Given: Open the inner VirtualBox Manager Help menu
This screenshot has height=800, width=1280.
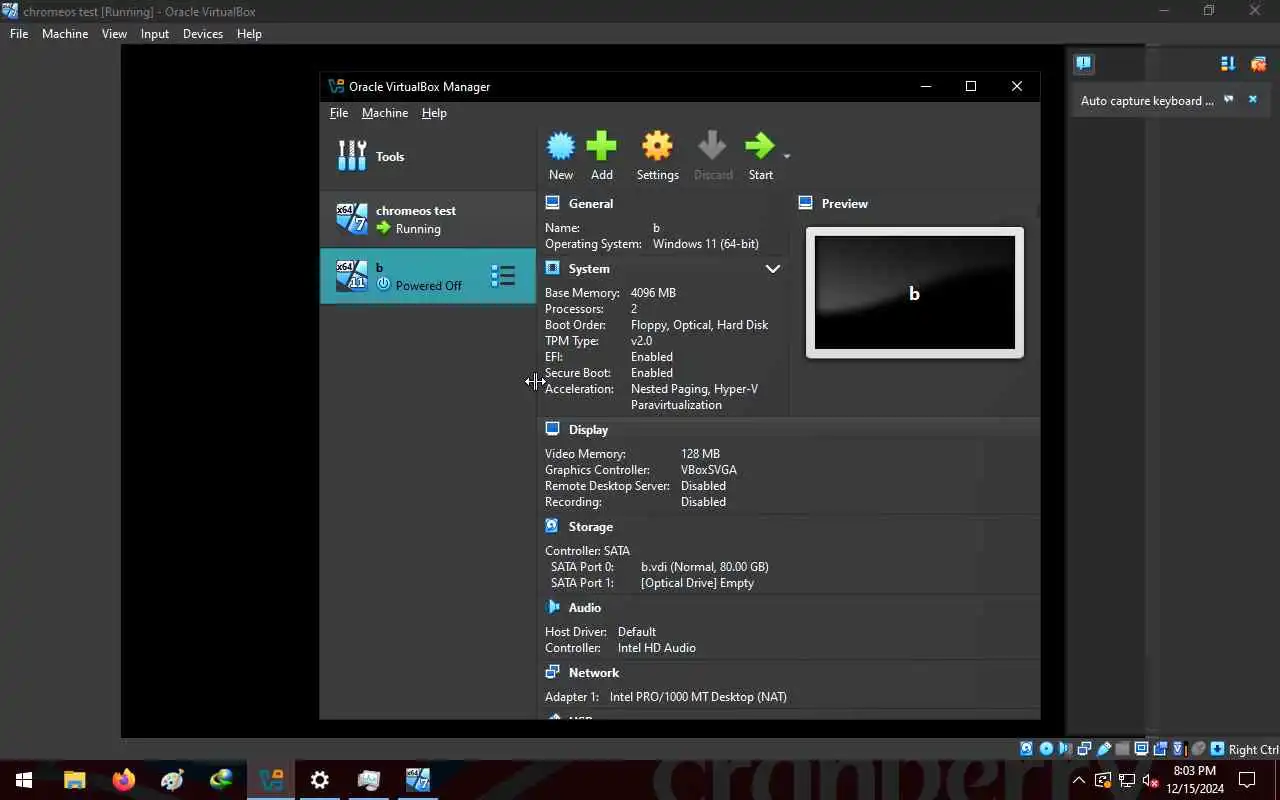Looking at the screenshot, I should [x=434, y=113].
